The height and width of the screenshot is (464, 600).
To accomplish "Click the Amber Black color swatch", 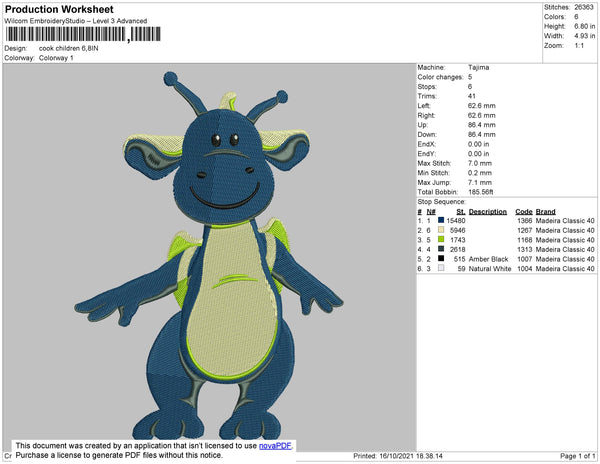I will [x=441, y=259].
